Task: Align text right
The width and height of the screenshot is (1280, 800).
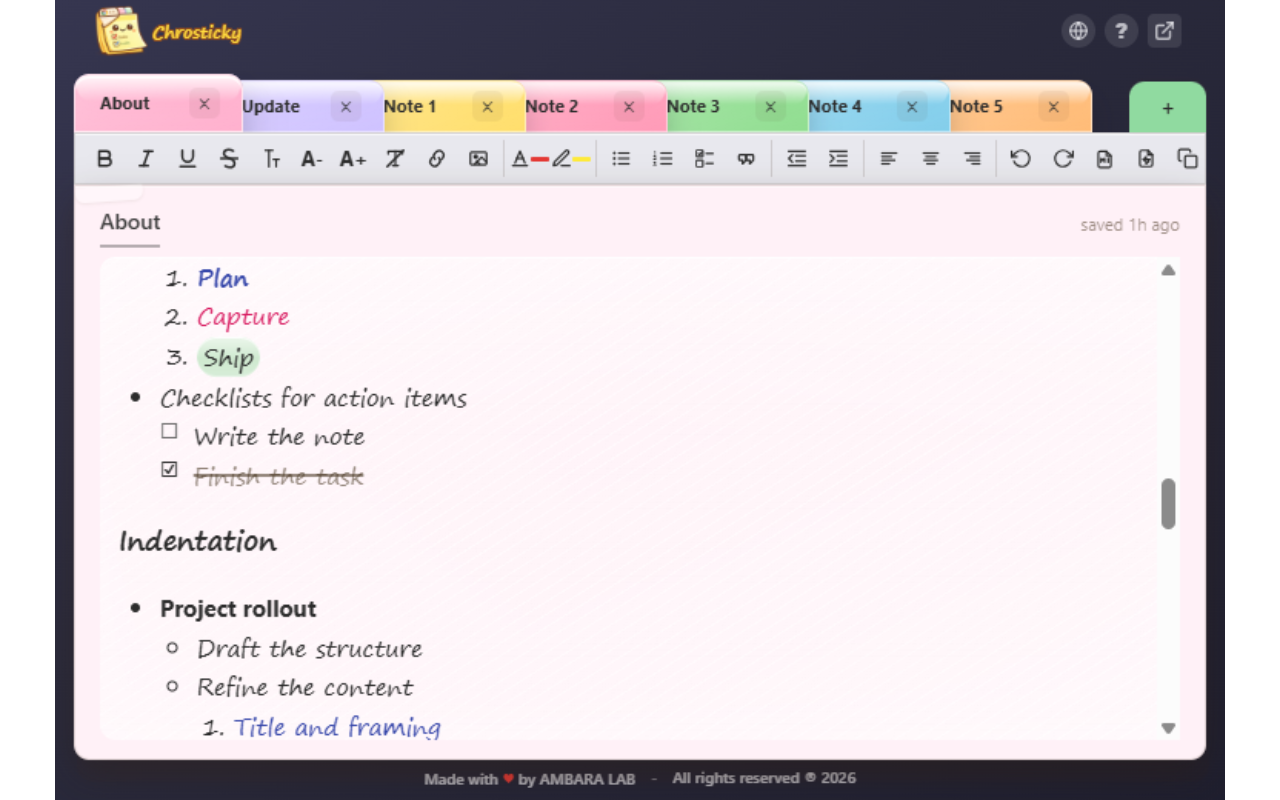Action: point(972,159)
